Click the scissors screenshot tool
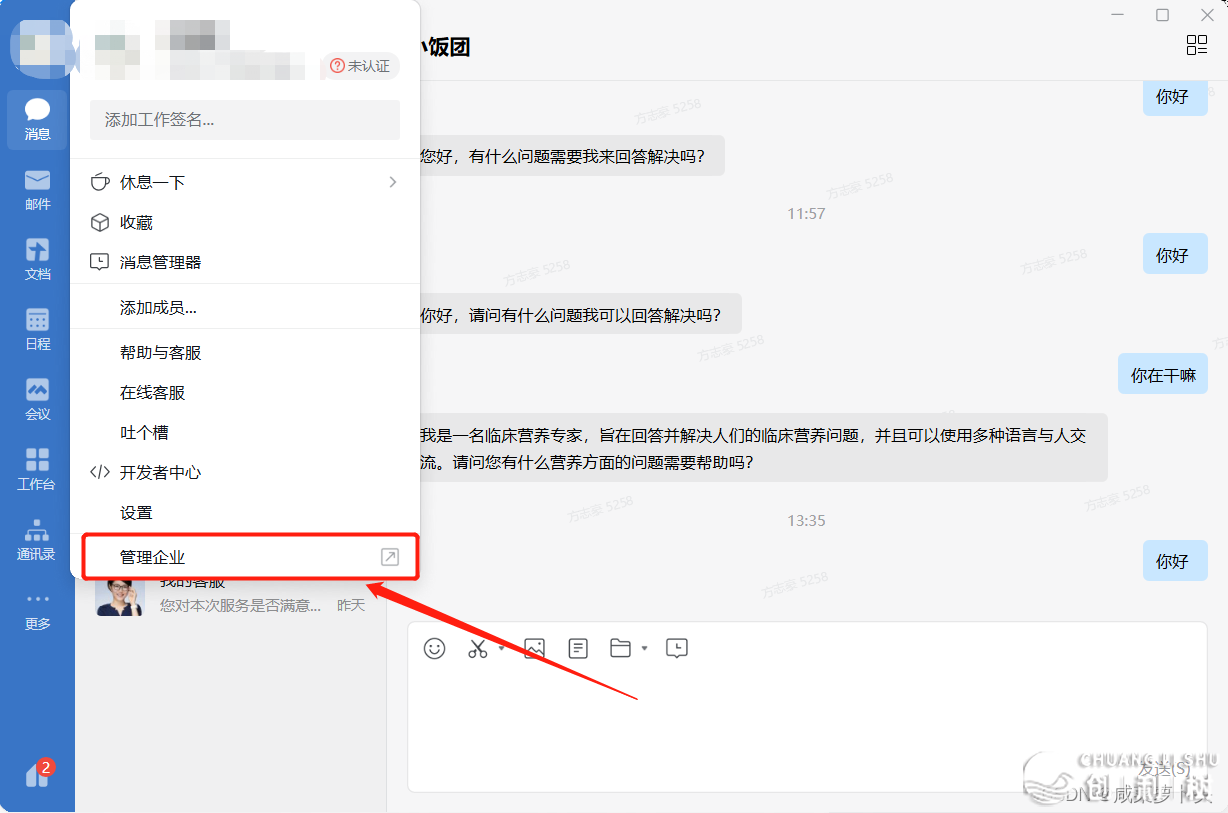 coord(477,648)
